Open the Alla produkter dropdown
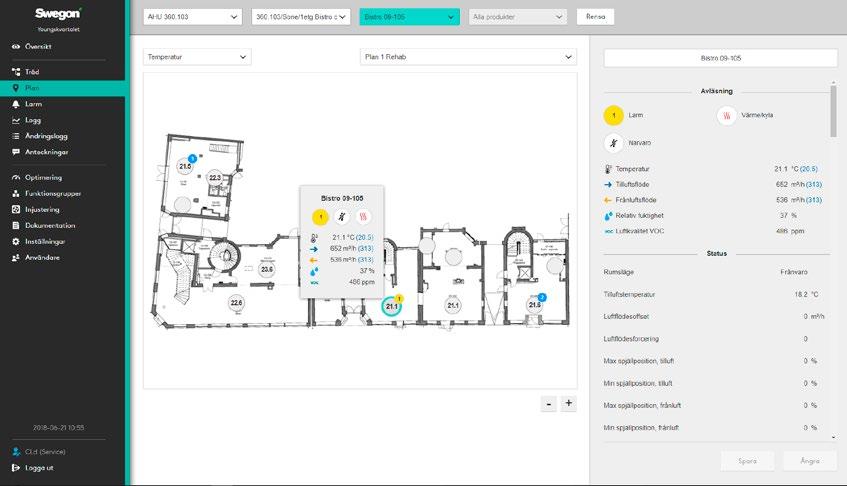Screen dimensions: 847x486 click(517, 17)
